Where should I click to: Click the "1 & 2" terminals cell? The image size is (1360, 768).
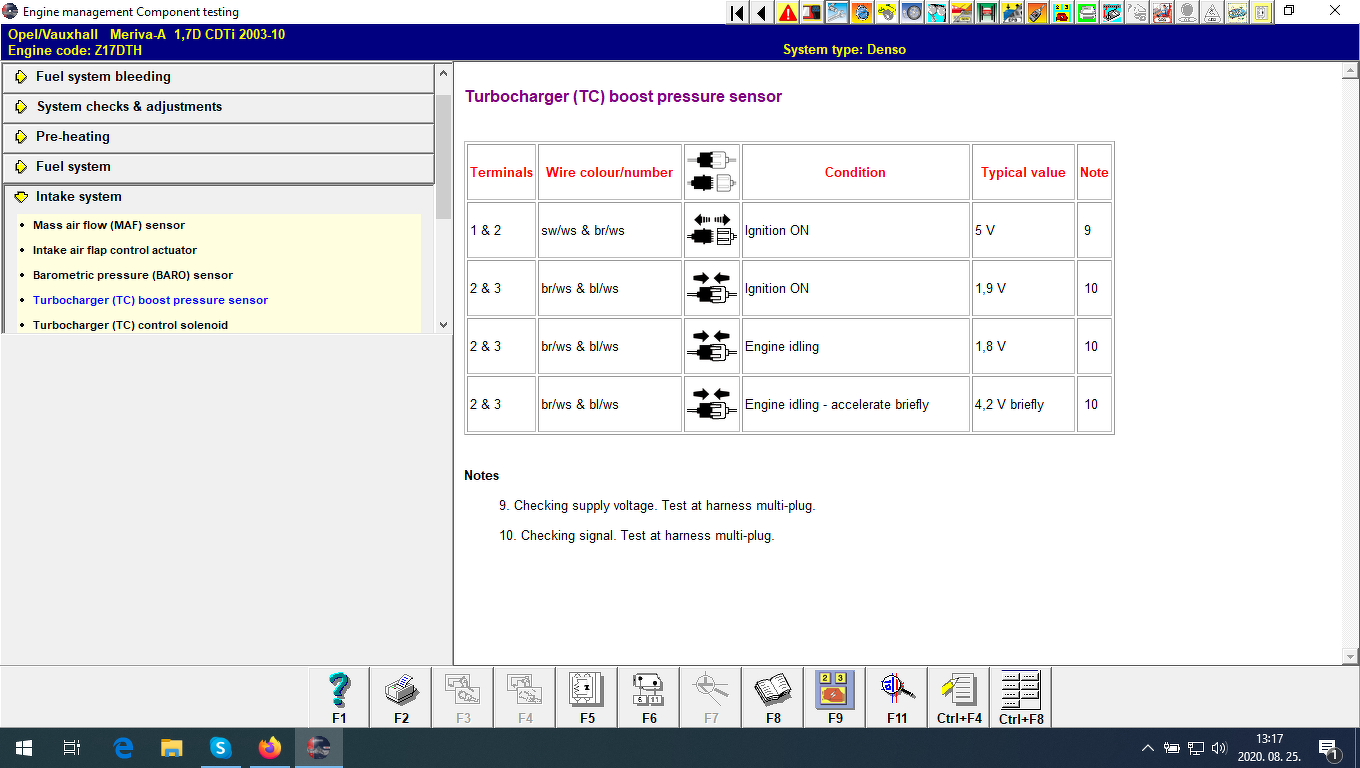[x=501, y=230]
